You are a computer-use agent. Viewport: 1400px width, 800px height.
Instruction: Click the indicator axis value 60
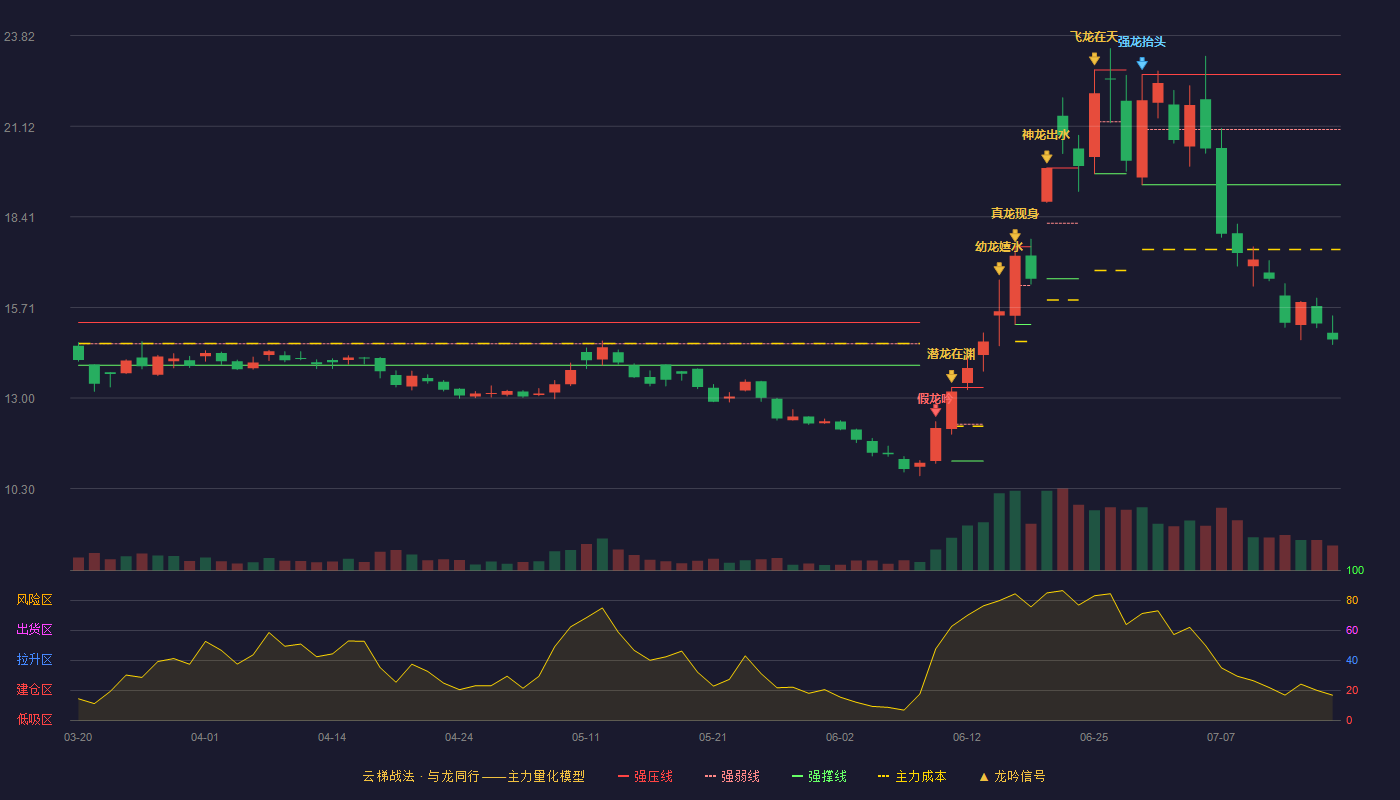pos(1352,630)
